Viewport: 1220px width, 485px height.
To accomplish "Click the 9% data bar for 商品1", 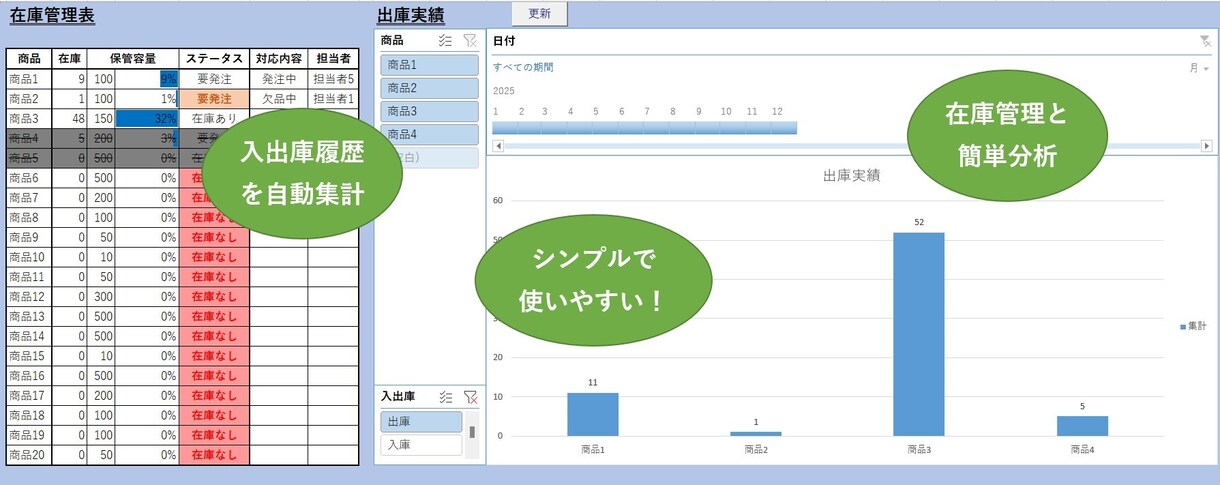I will 168,78.
